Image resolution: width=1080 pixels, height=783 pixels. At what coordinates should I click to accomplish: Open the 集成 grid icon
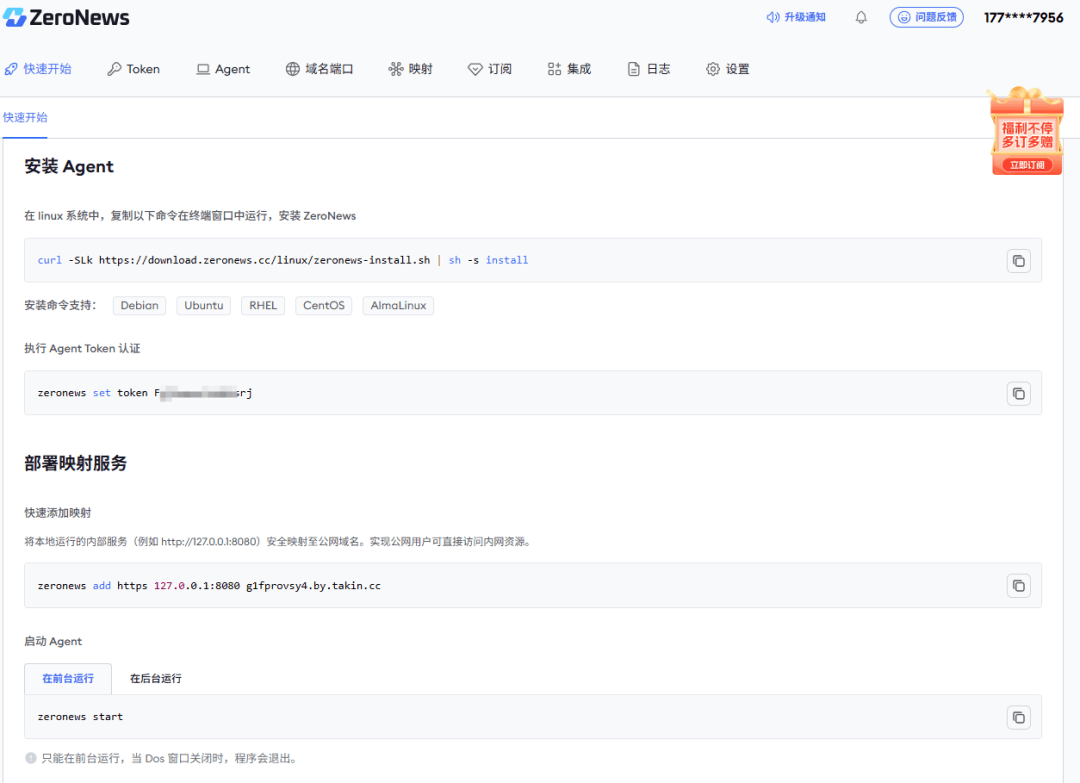pos(554,69)
